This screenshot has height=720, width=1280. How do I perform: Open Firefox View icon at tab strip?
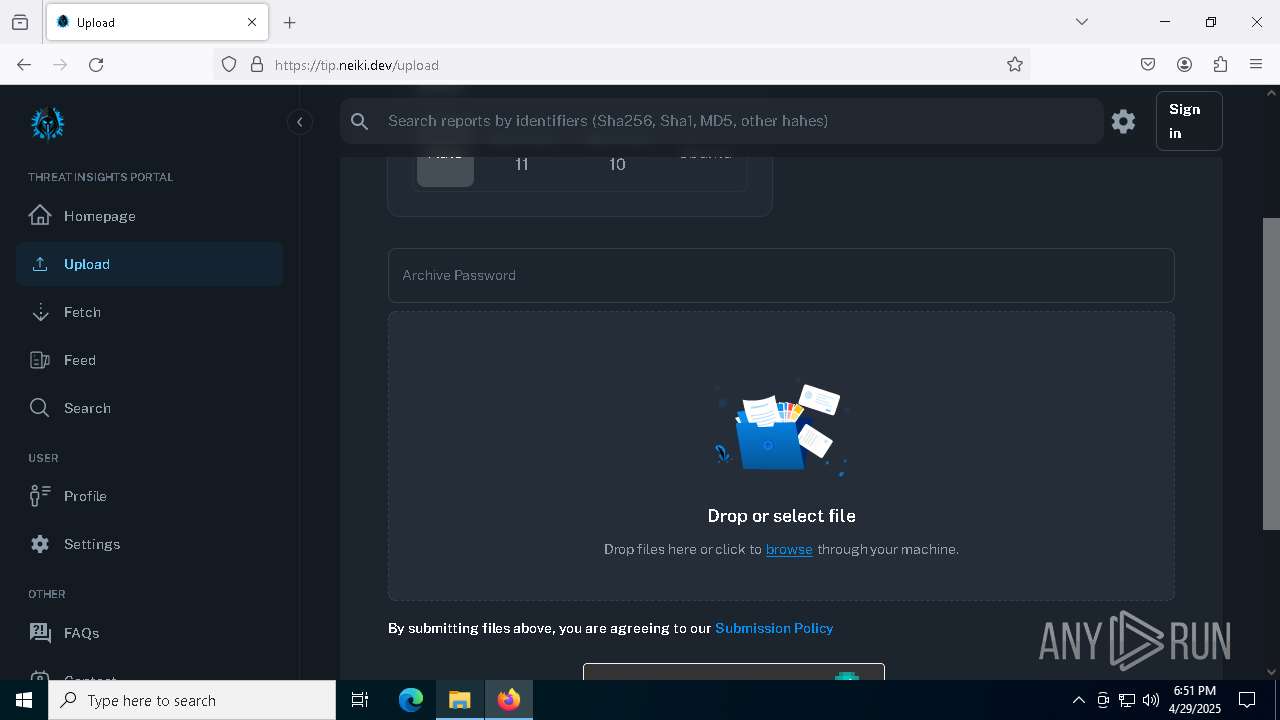[x=20, y=22]
